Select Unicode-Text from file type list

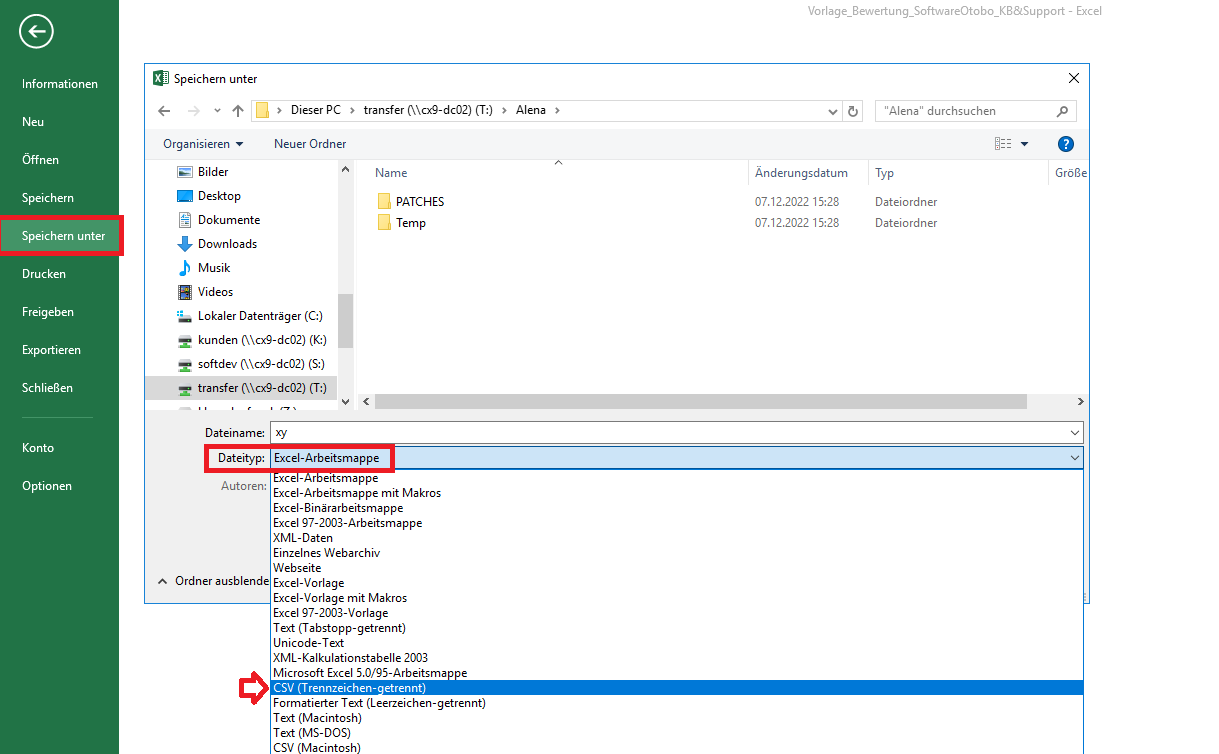[x=308, y=643]
